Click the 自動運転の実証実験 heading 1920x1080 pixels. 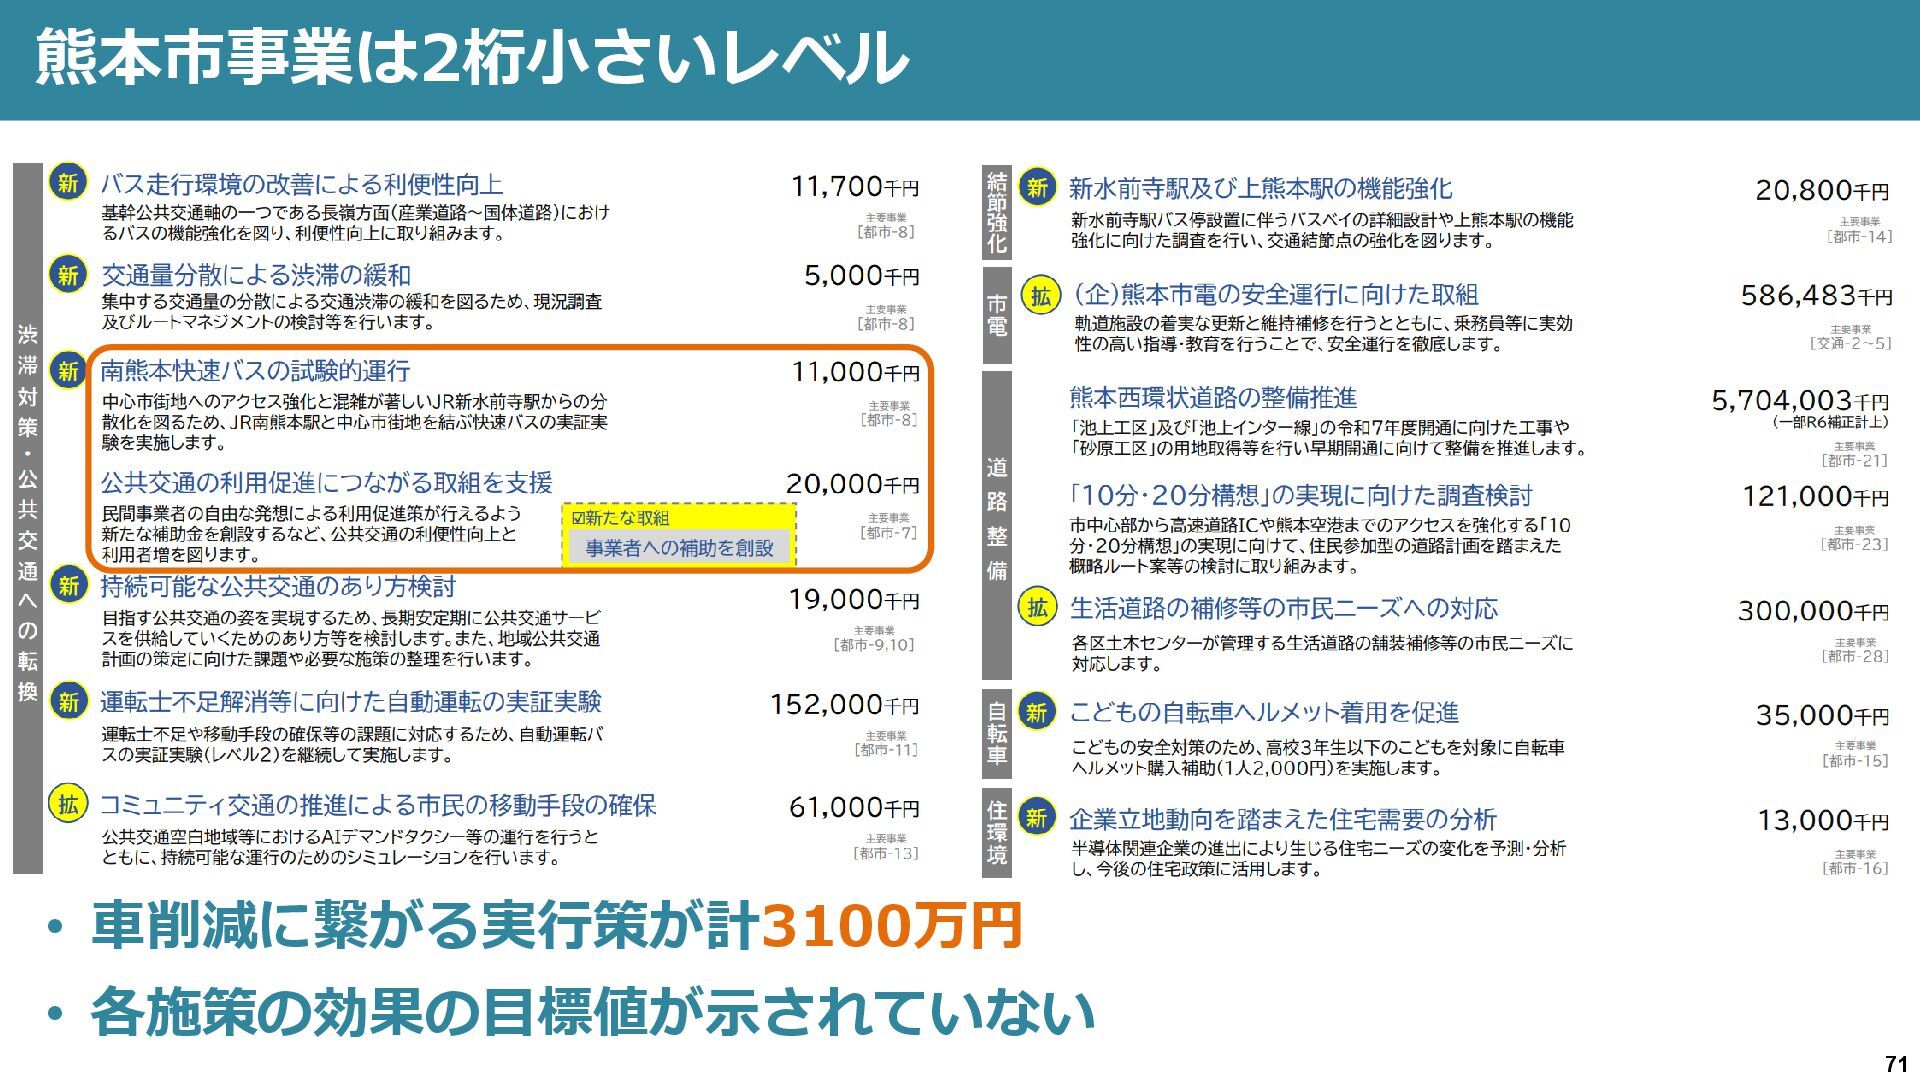pos(350,702)
